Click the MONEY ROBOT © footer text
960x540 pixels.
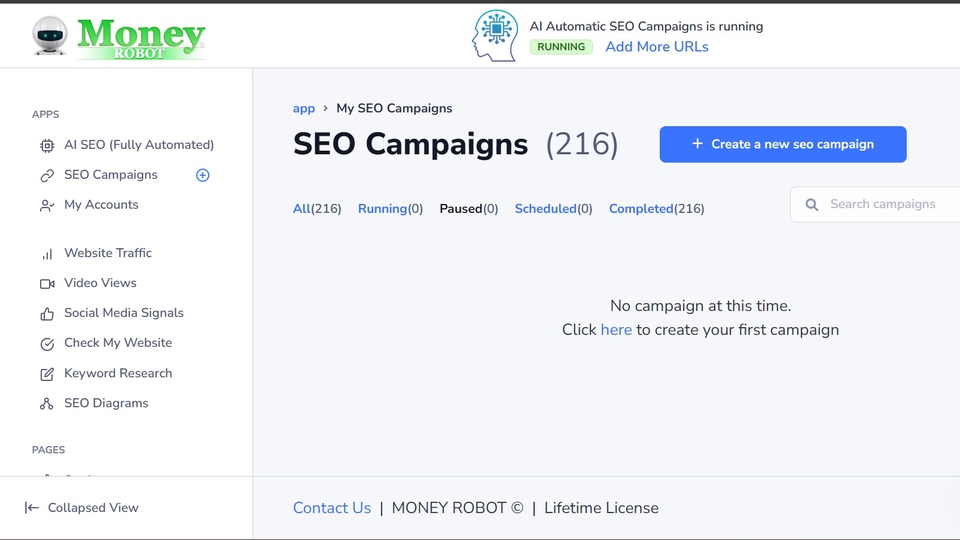[x=457, y=508]
